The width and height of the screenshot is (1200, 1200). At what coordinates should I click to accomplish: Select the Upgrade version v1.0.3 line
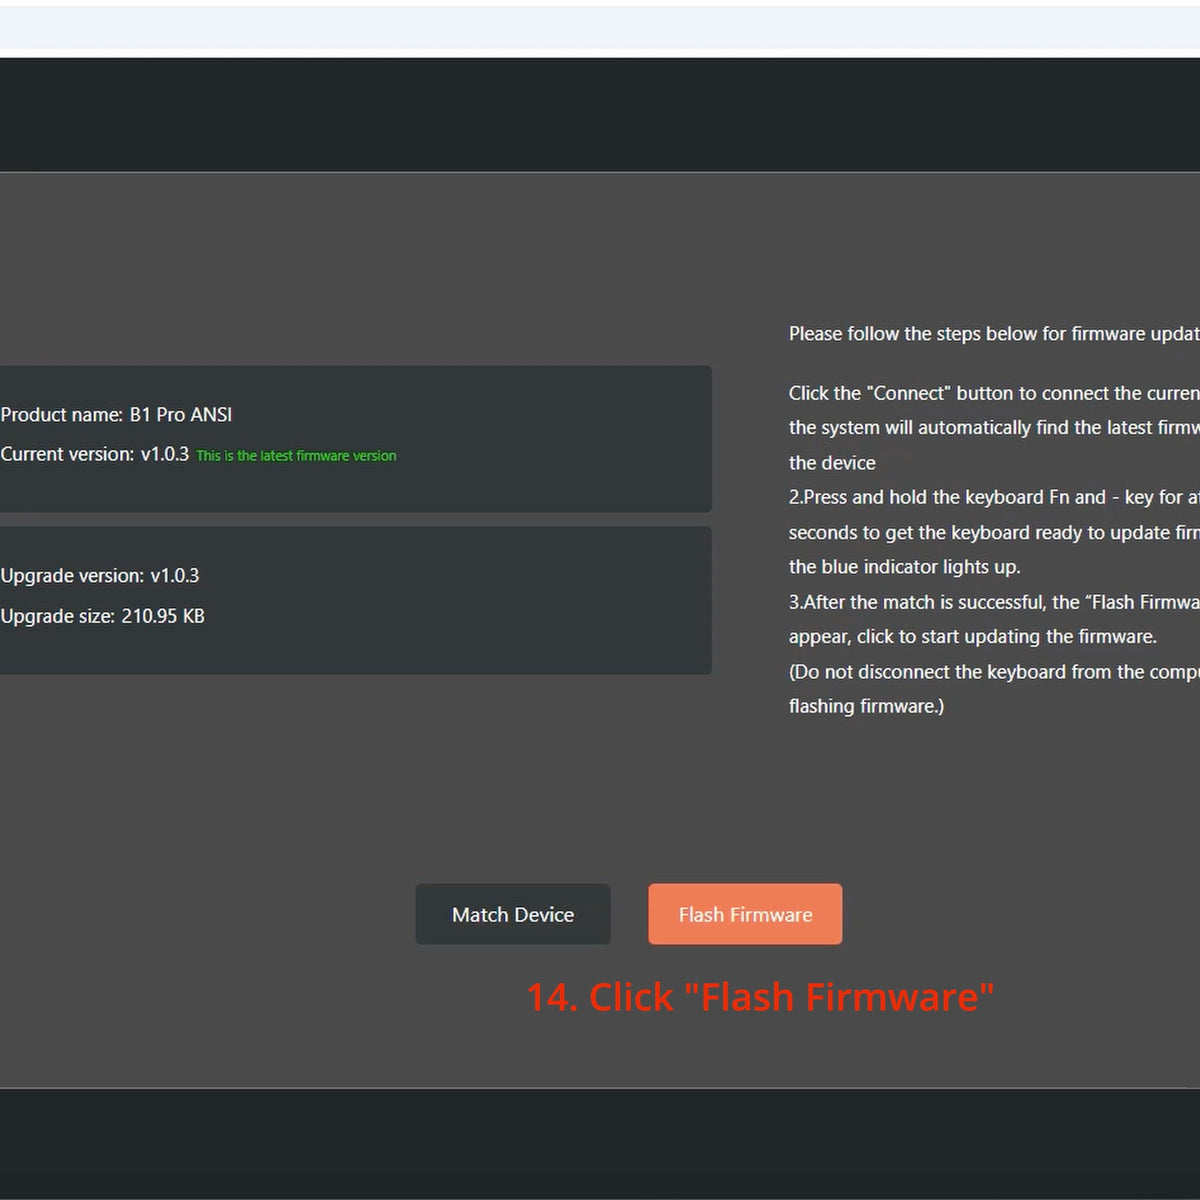[100, 576]
